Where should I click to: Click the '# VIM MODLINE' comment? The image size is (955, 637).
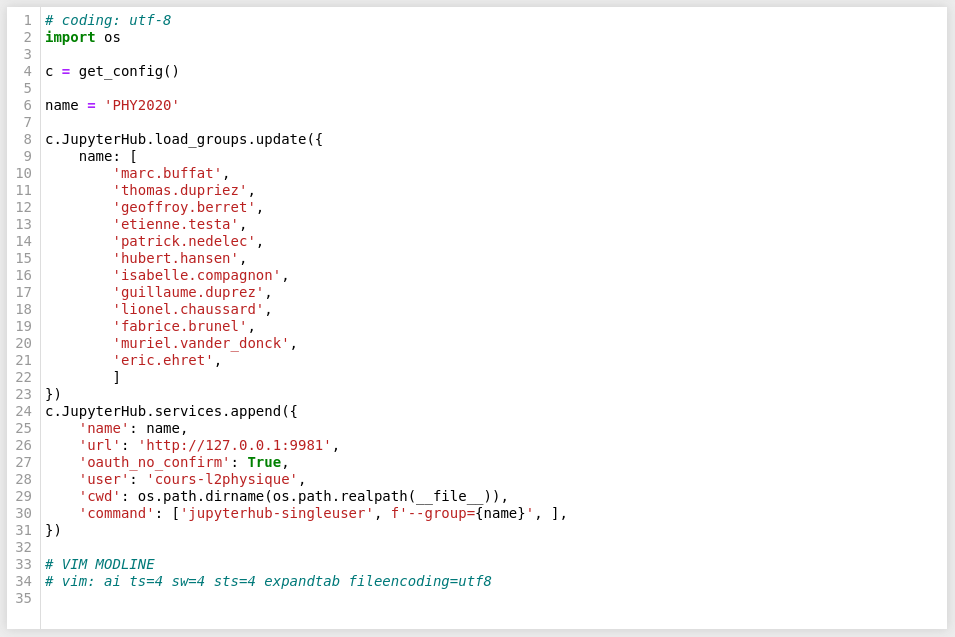pyautogui.click(x=99, y=564)
